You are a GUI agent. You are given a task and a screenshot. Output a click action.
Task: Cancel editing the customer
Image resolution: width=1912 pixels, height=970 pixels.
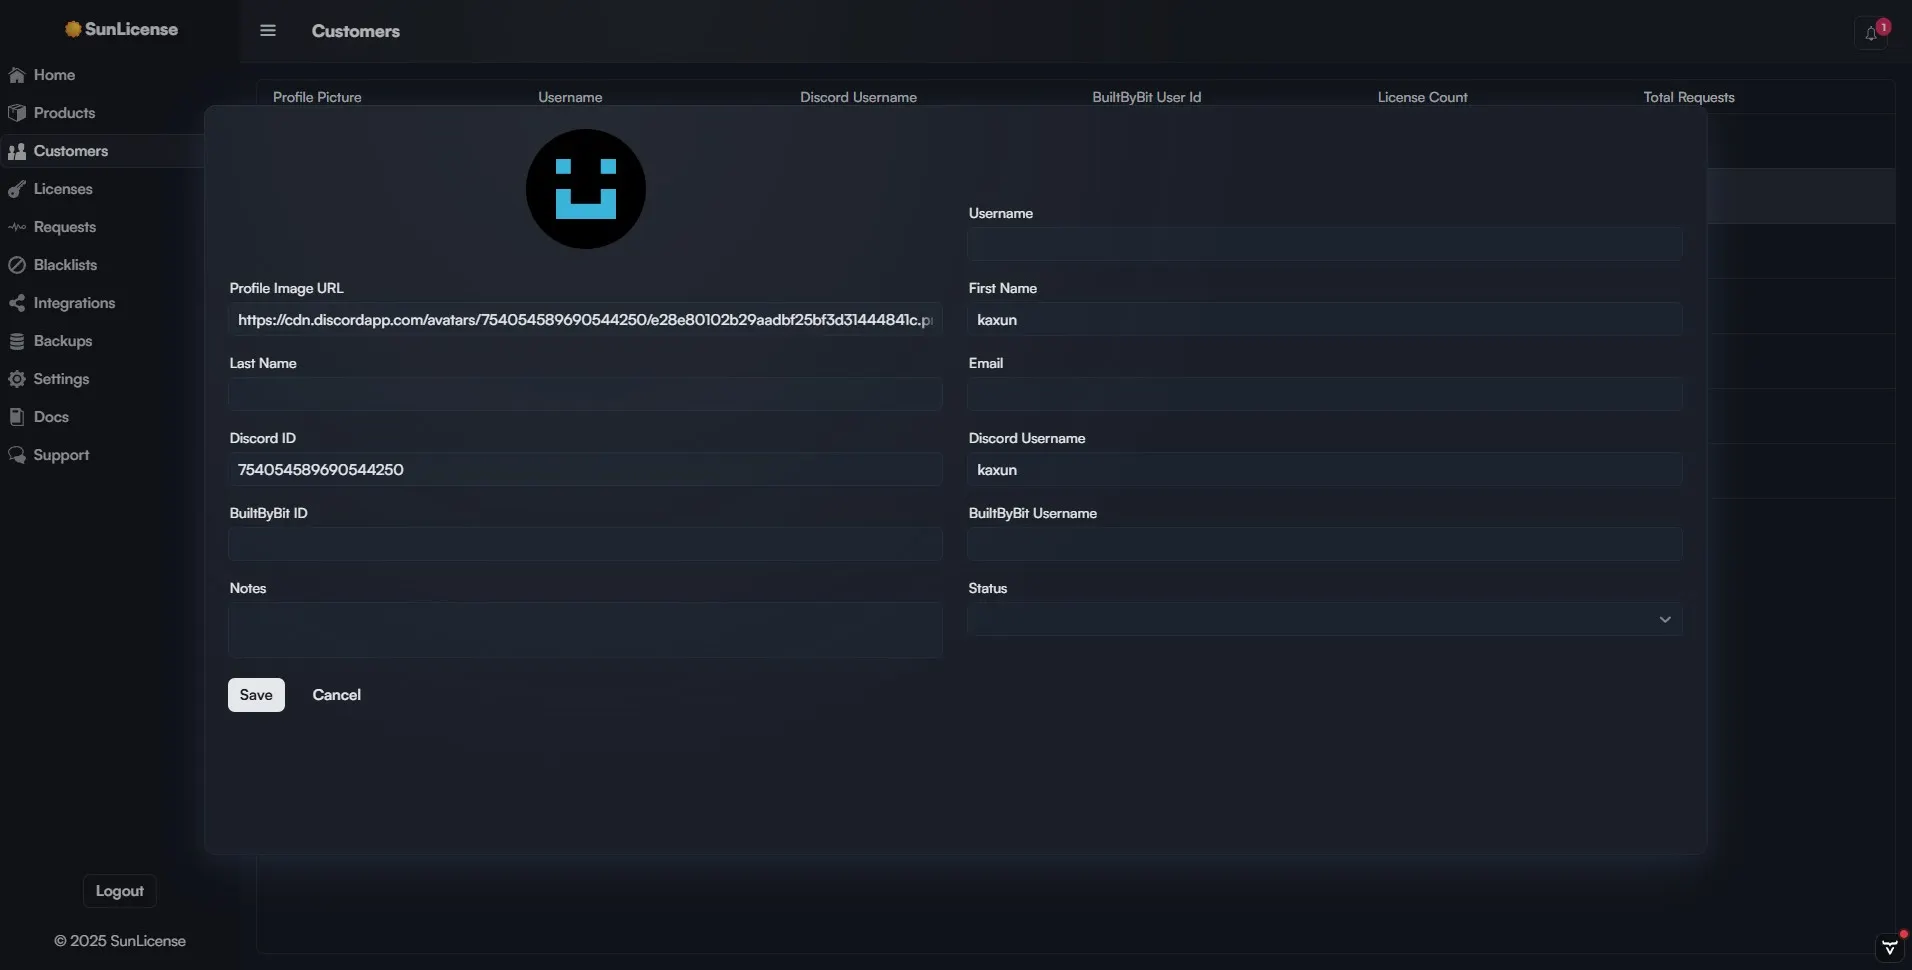(x=336, y=695)
